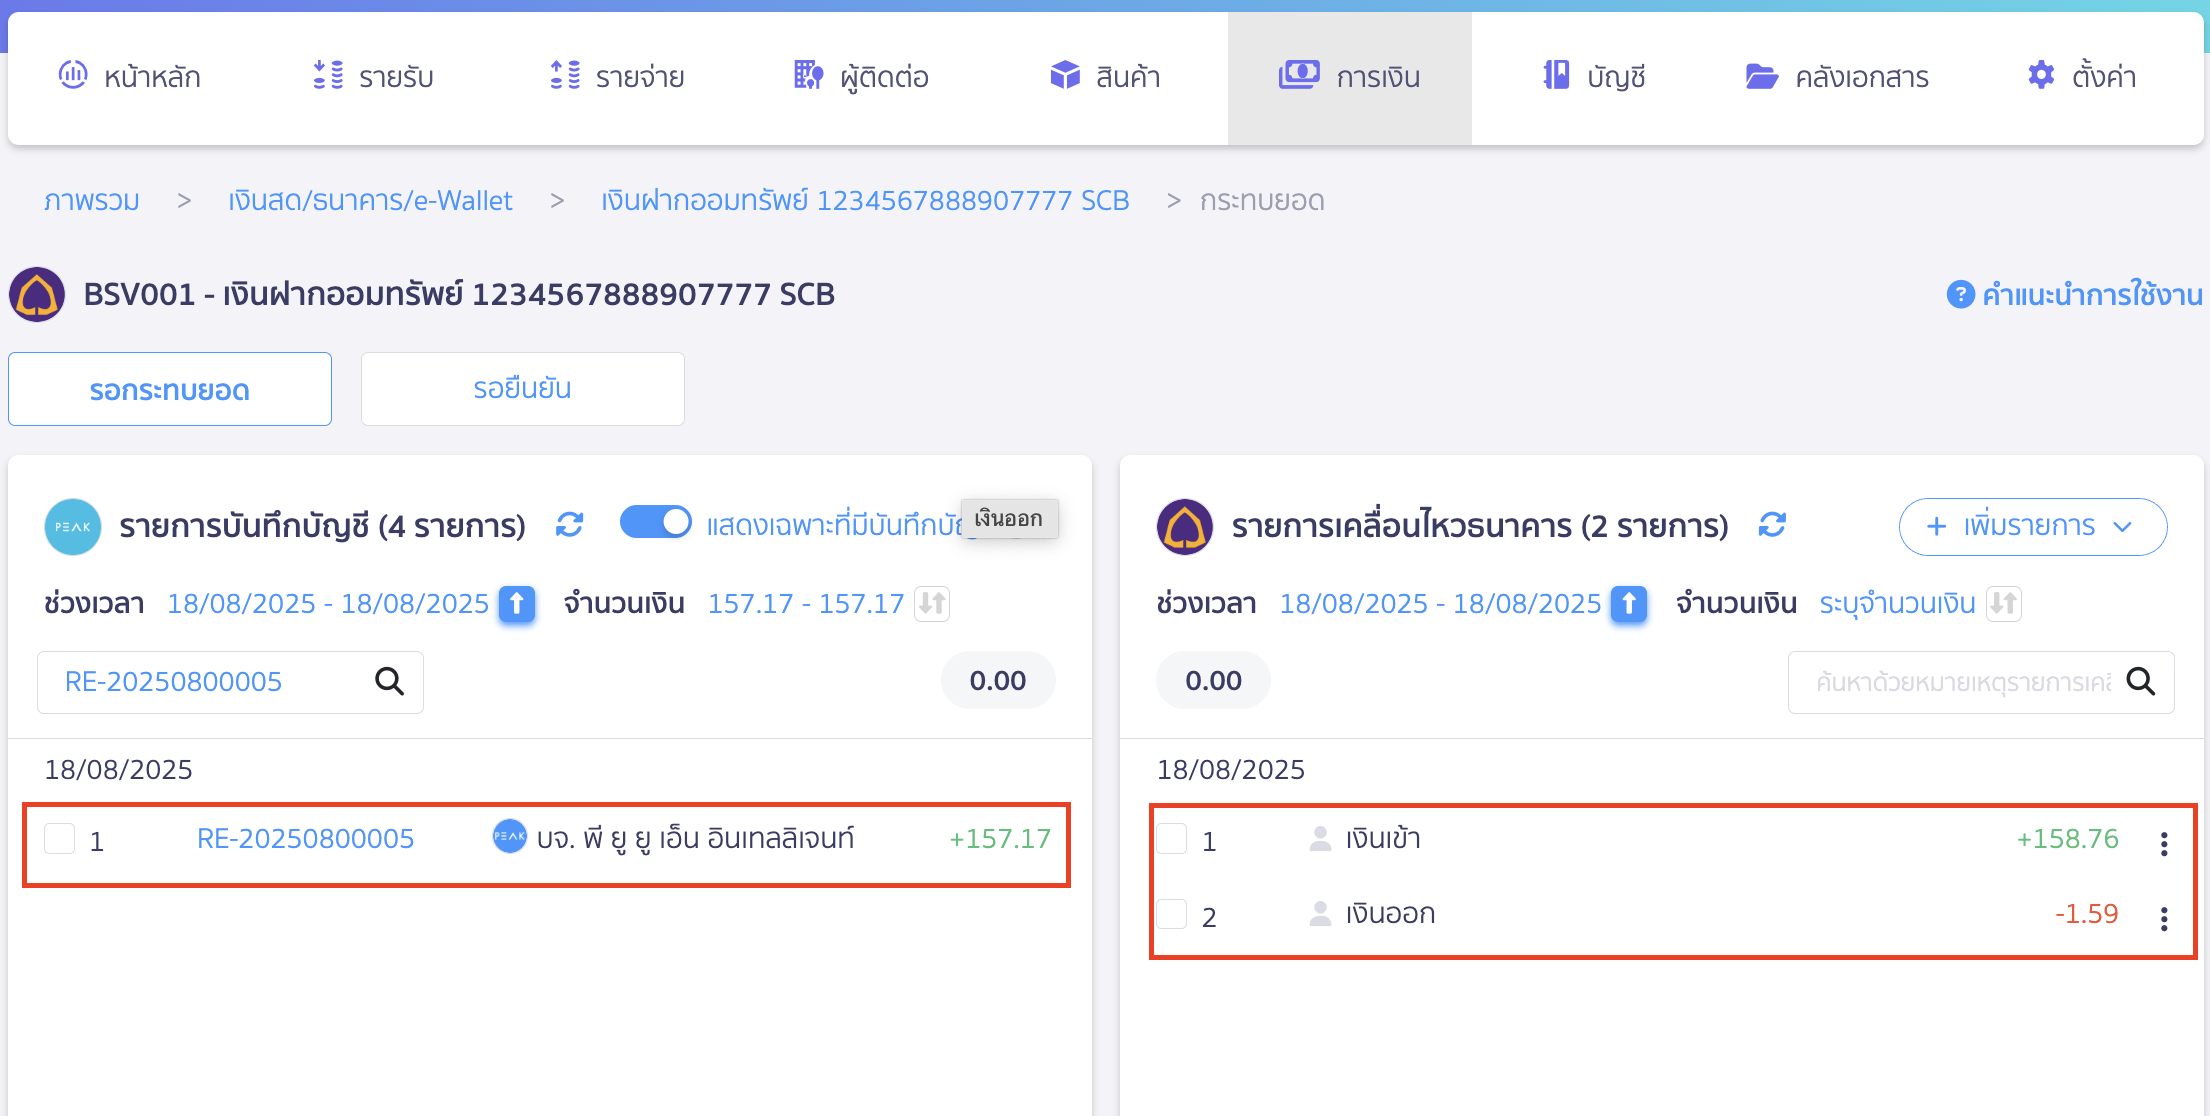The width and height of the screenshot is (2210, 1116).
Task: Open date range in accounting entries panel
Action: point(328,604)
